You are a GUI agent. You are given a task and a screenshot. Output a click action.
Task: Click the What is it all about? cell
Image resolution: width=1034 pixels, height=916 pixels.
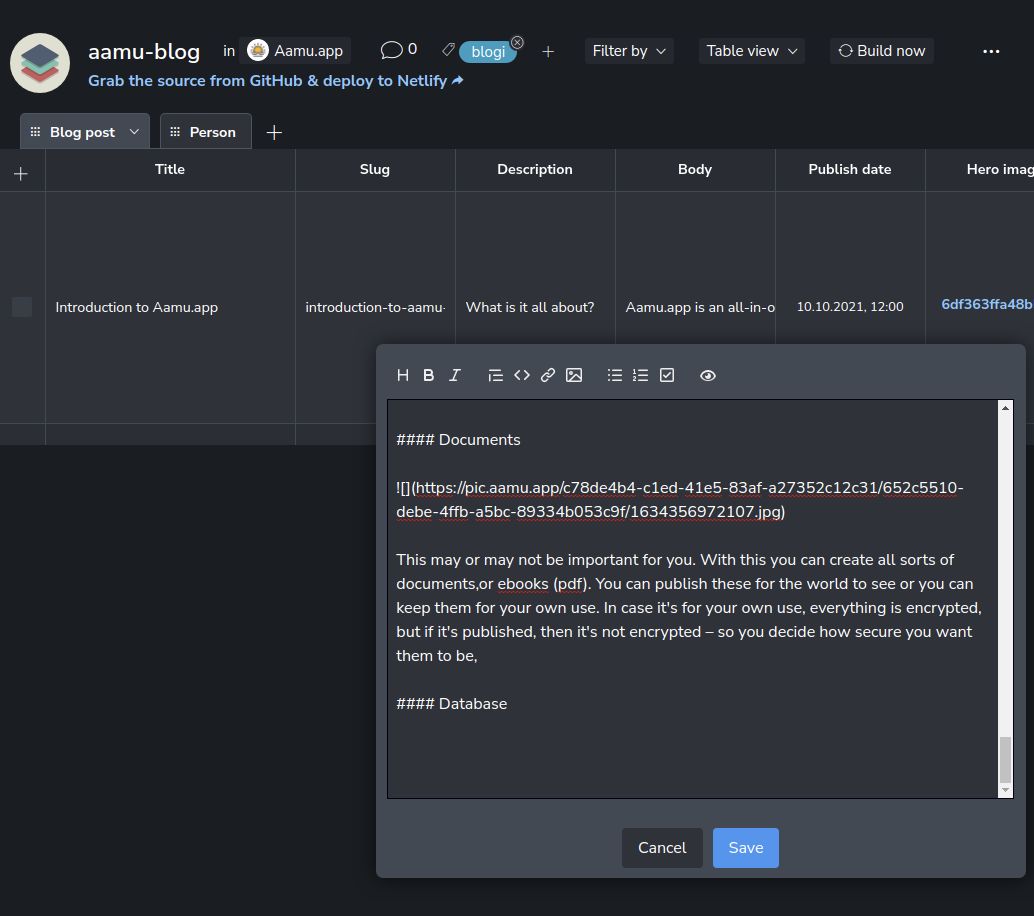click(535, 307)
